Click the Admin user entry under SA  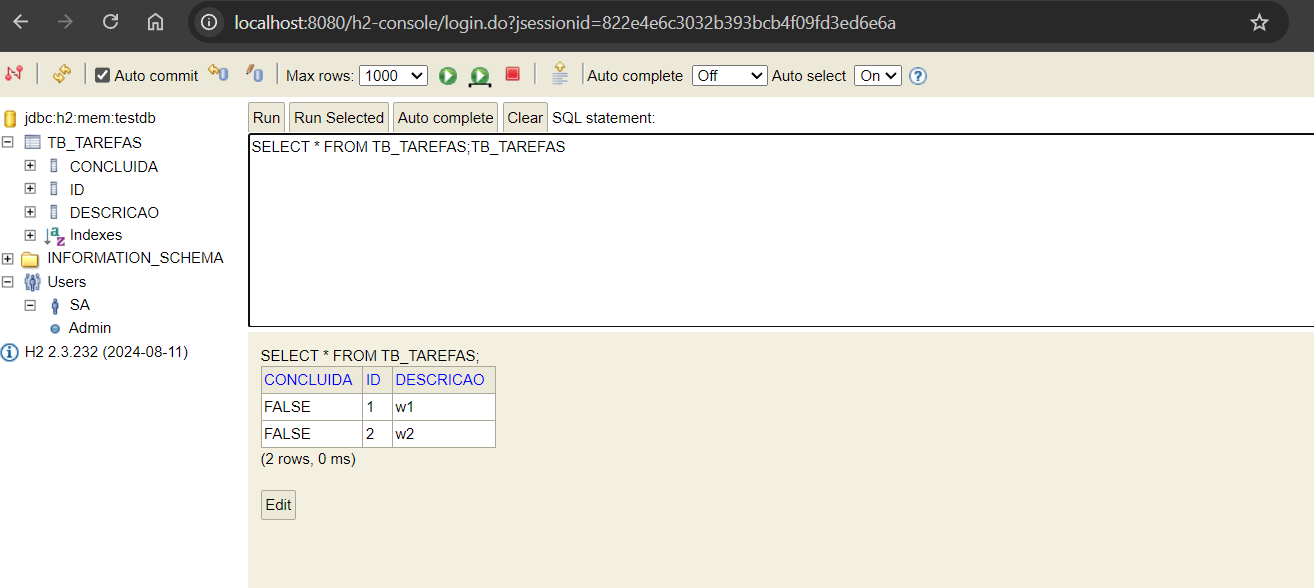pyautogui.click(x=90, y=327)
